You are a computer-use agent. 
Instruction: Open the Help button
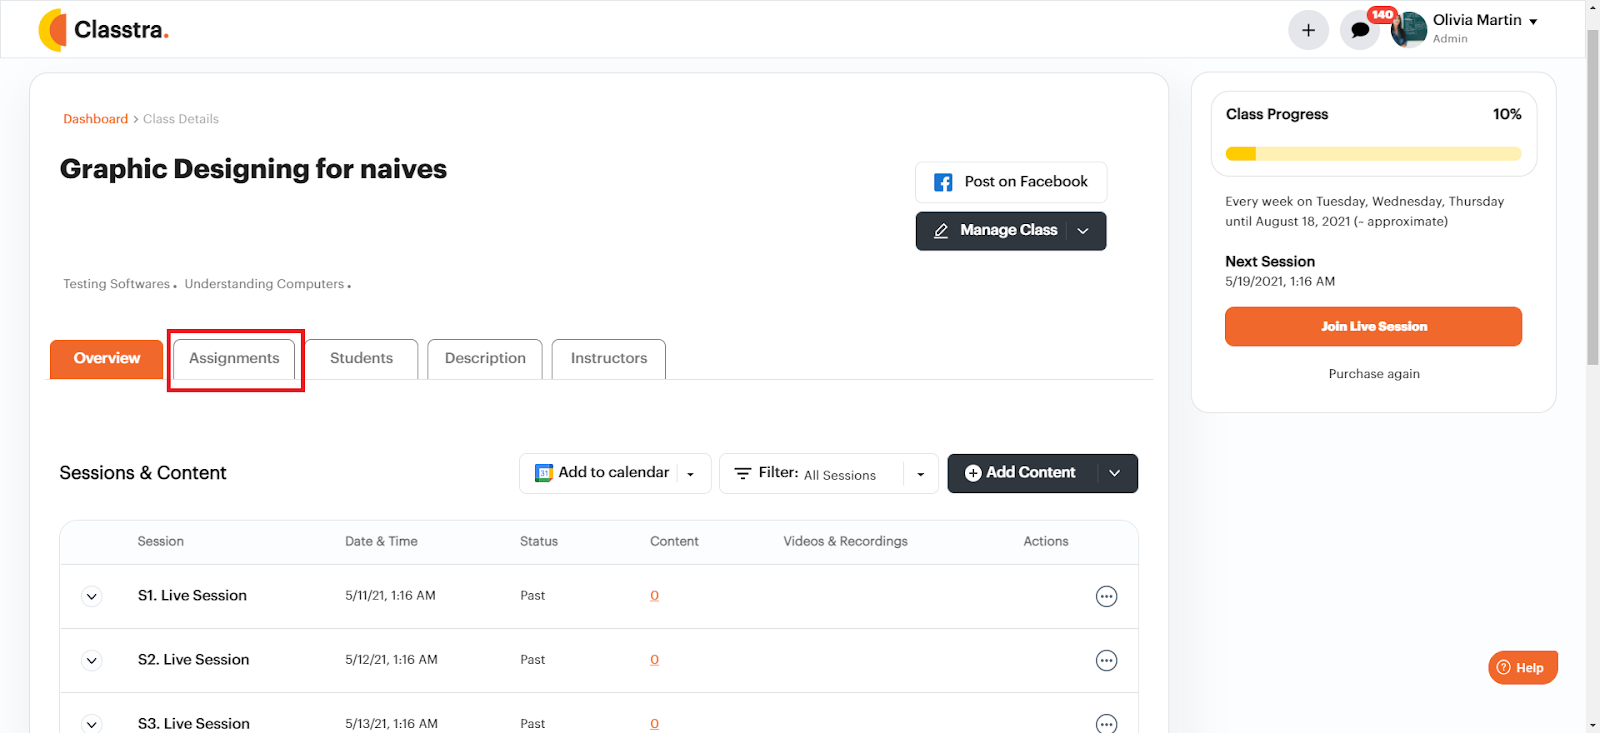tap(1522, 668)
